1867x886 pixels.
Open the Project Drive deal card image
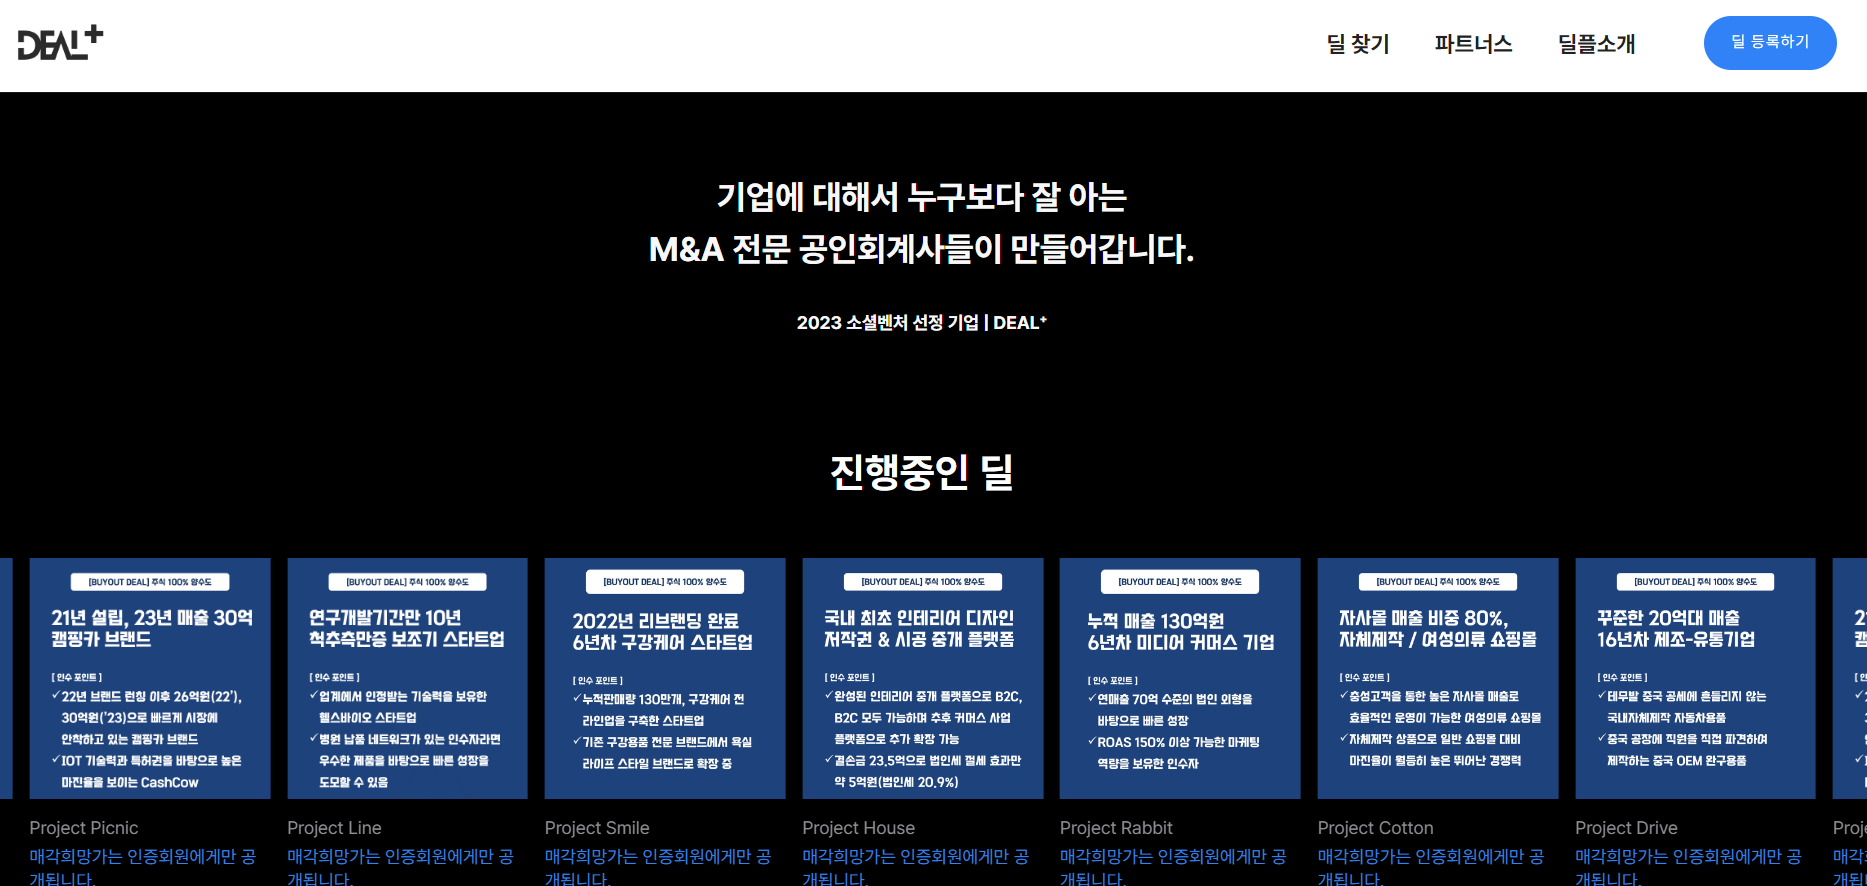[x=1695, y=678]
